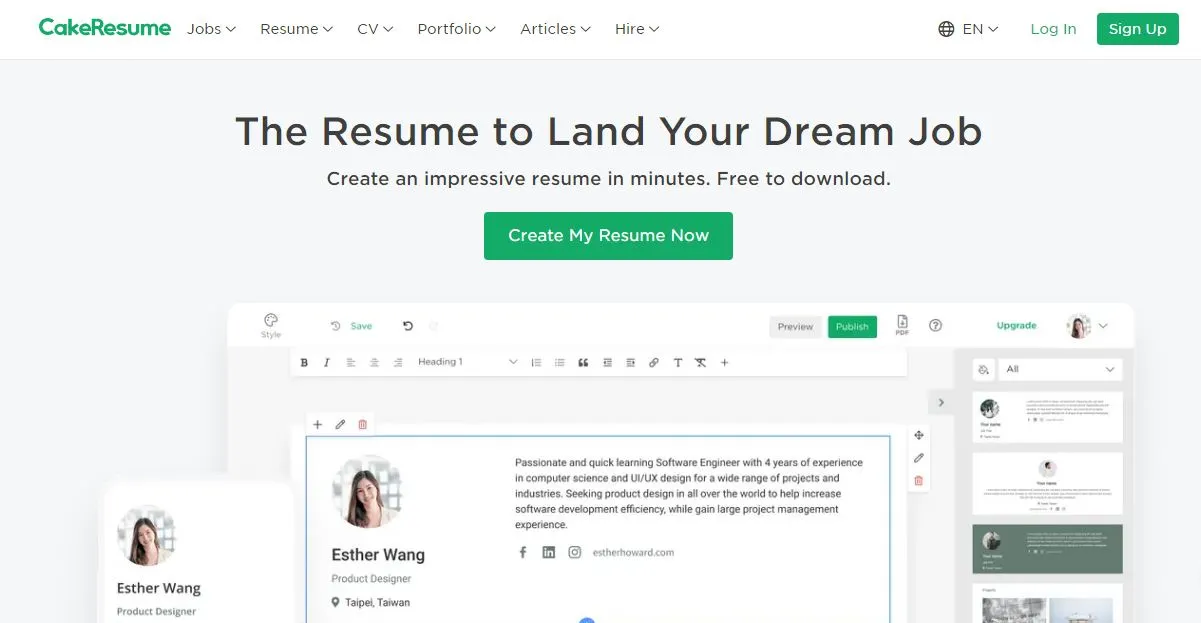
Task: Open the Jobs dropdown menu
Action: 211,29
